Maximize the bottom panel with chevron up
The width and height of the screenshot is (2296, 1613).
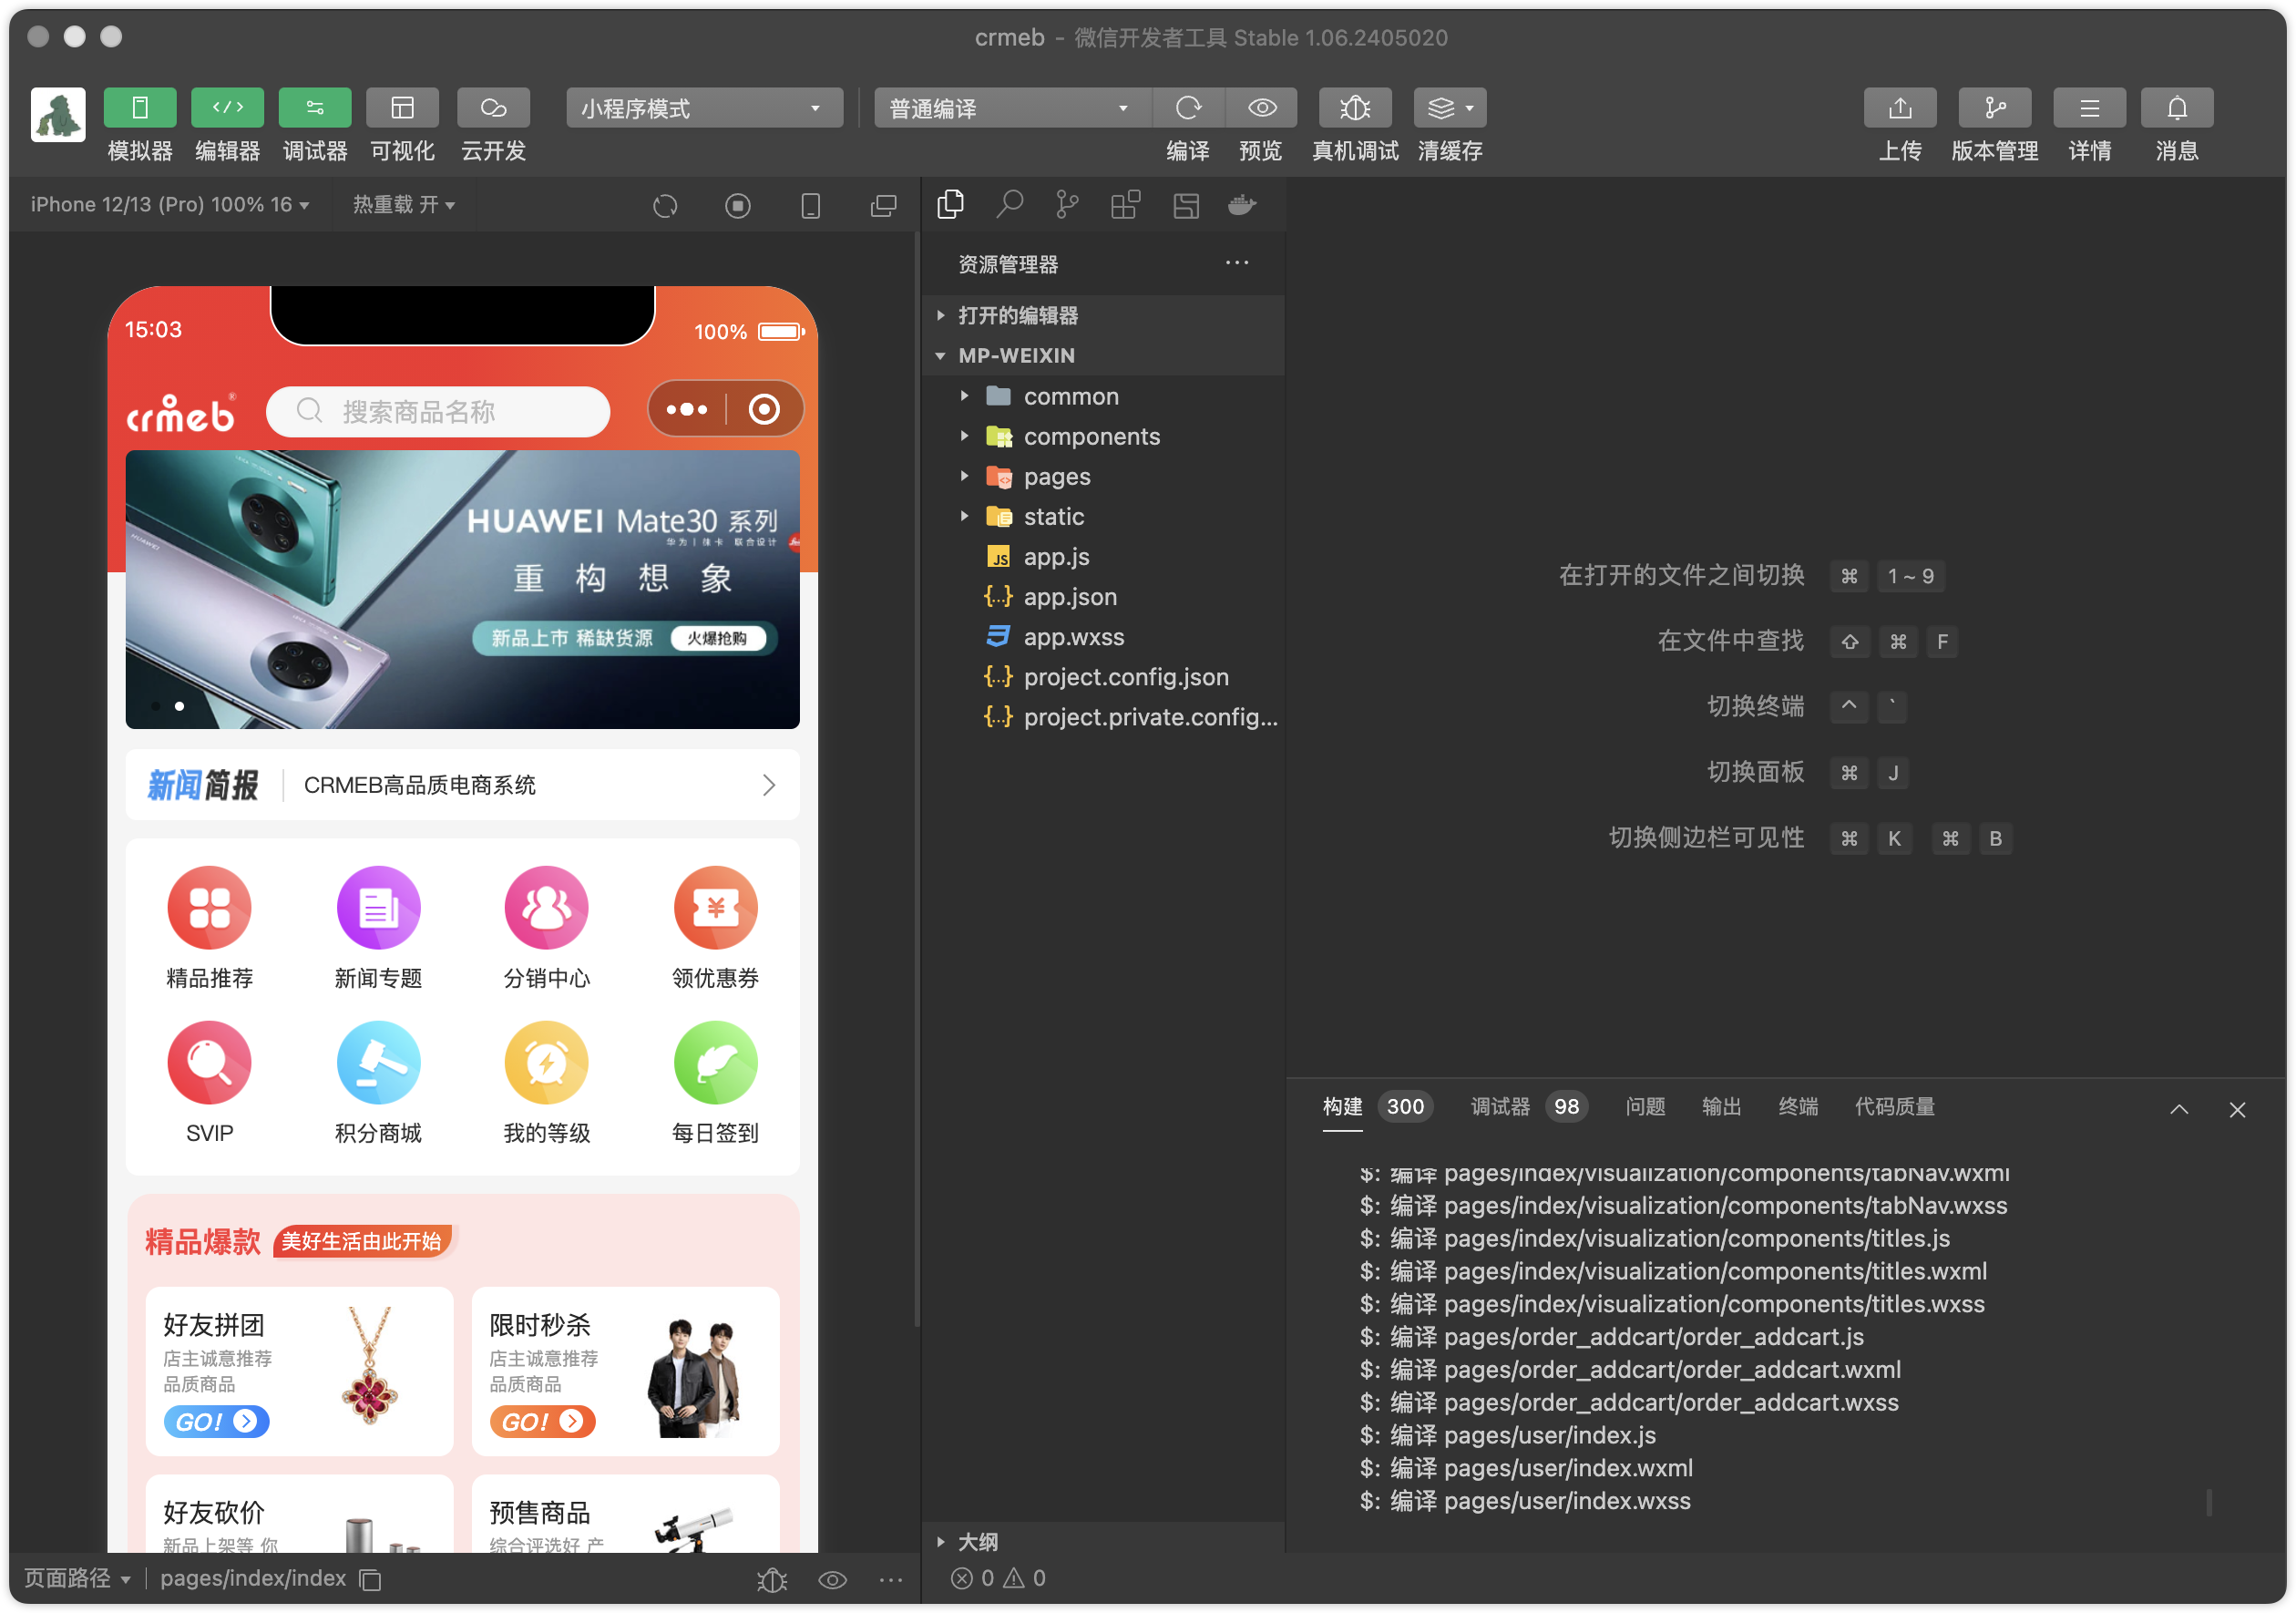pos(2179,1110)
